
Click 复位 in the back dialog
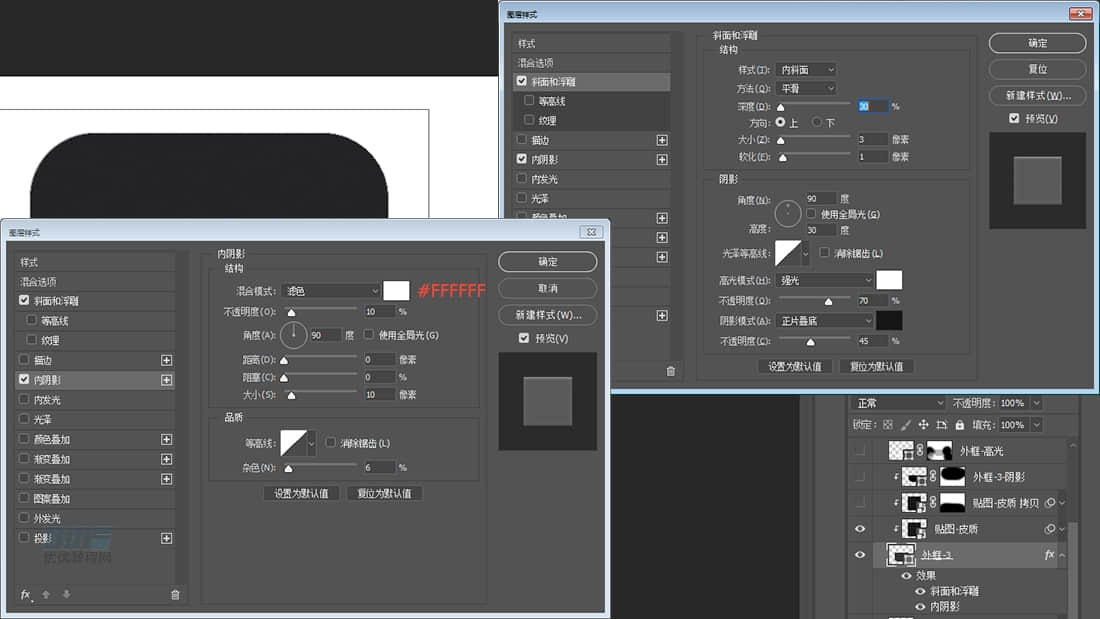(1038, 69)
